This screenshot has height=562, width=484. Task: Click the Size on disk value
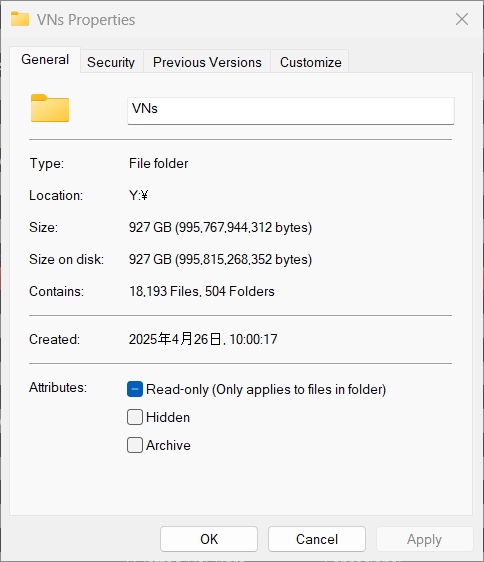[x=220, y=259]
